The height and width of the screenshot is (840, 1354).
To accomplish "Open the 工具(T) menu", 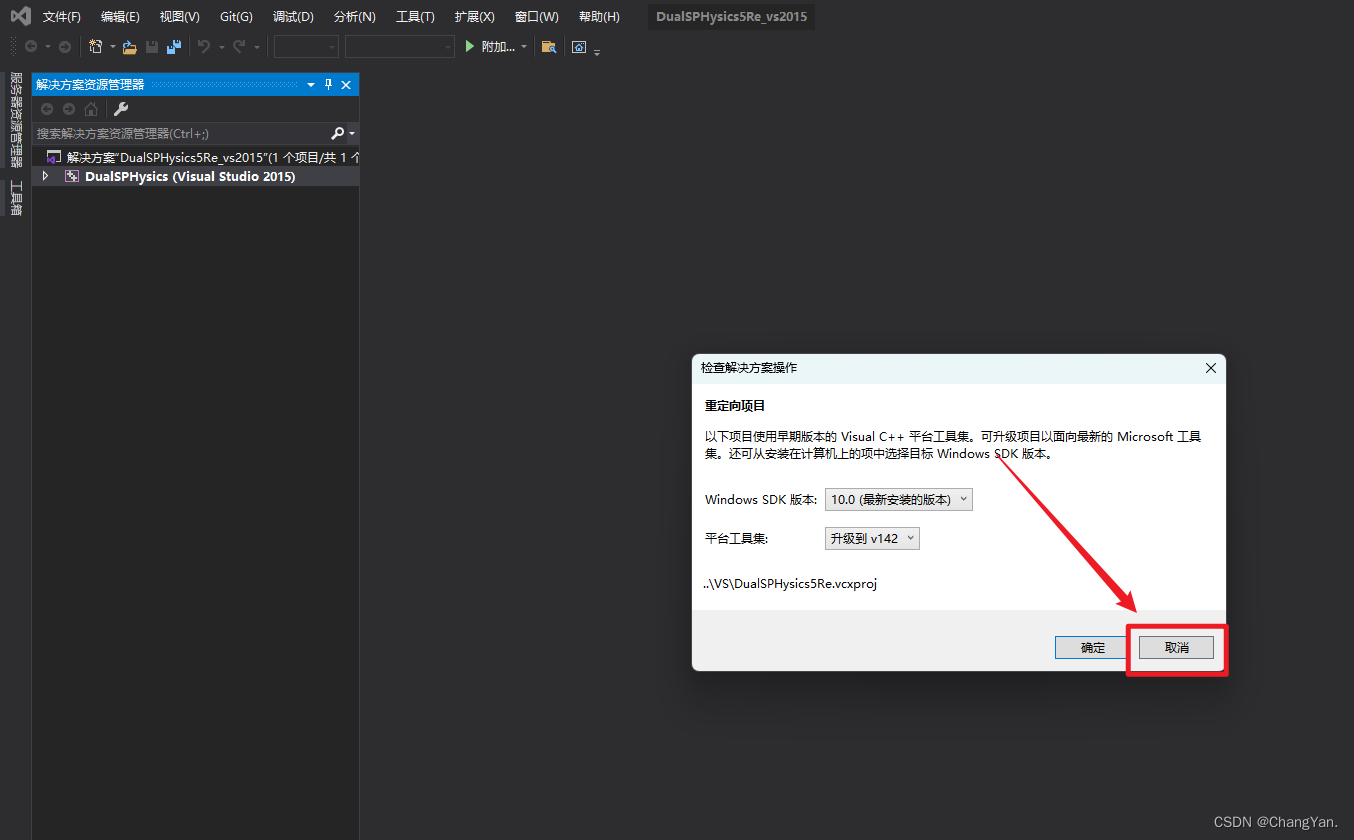I will click(x=415, y=17).
